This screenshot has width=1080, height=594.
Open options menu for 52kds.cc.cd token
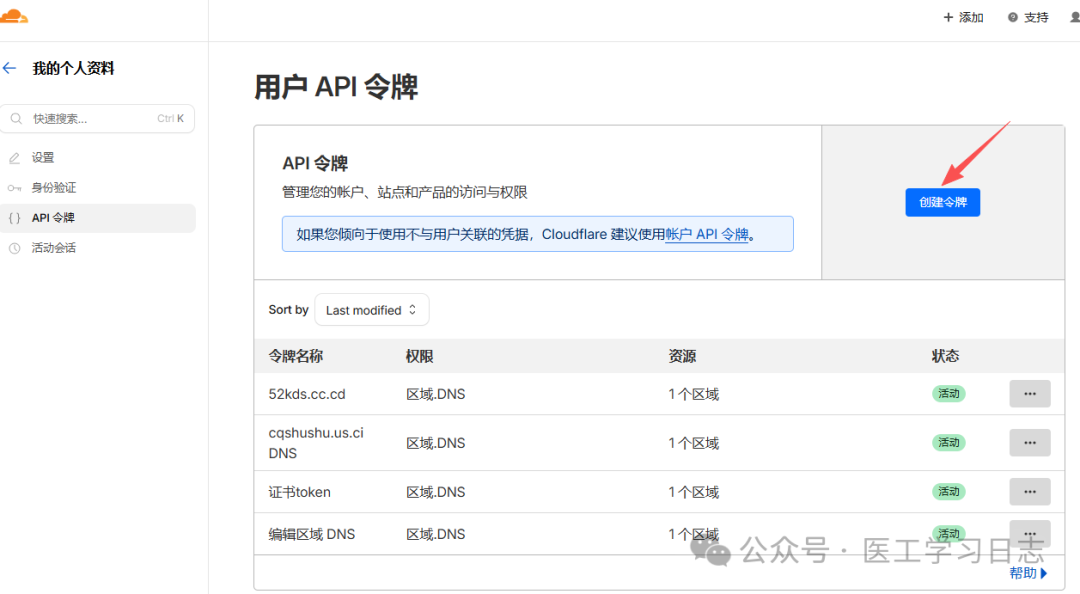(1029, 394)
